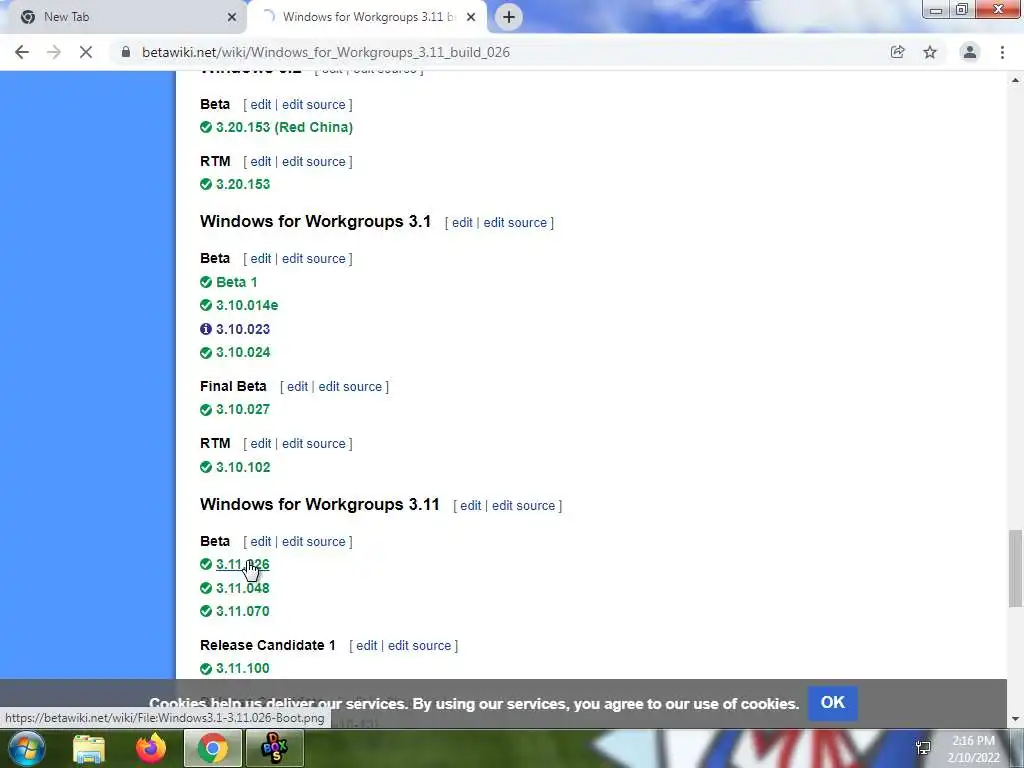Edit source of Release Candidate 1
1024x768 pixels.
[419, 646]
